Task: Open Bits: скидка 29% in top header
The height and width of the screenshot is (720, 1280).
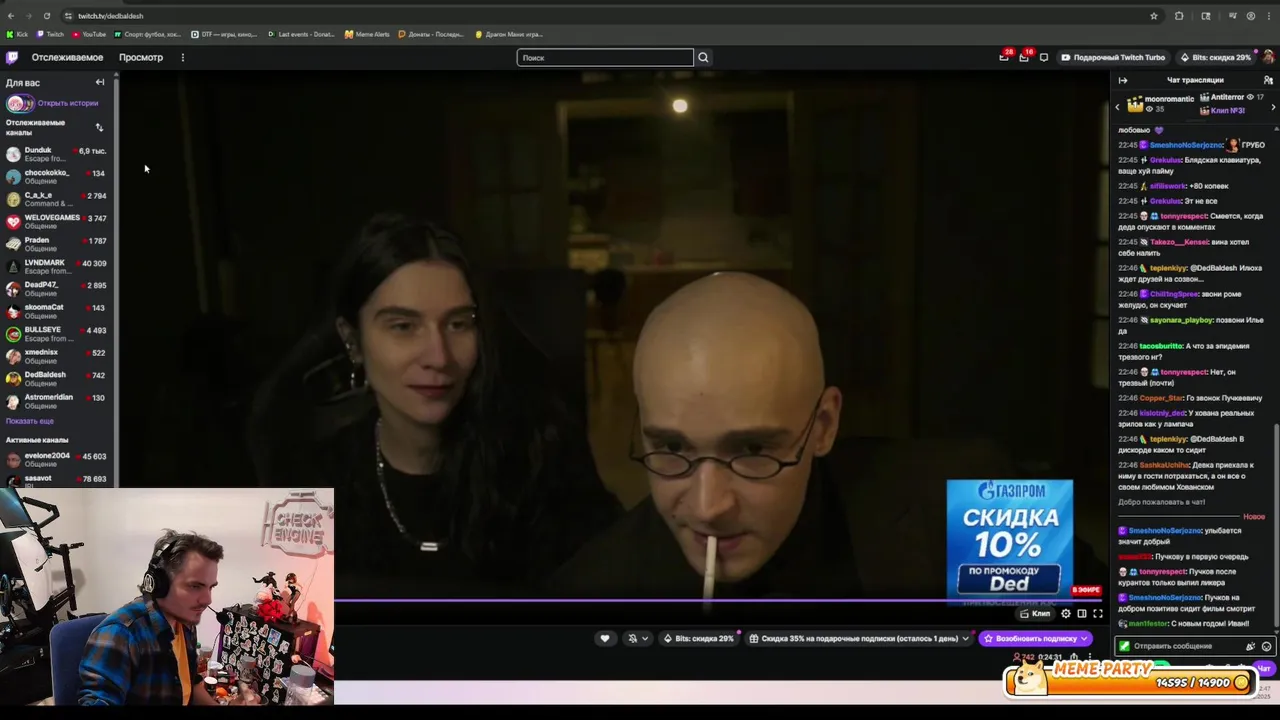Action: pyautogui.click(x=1216, y=57)
